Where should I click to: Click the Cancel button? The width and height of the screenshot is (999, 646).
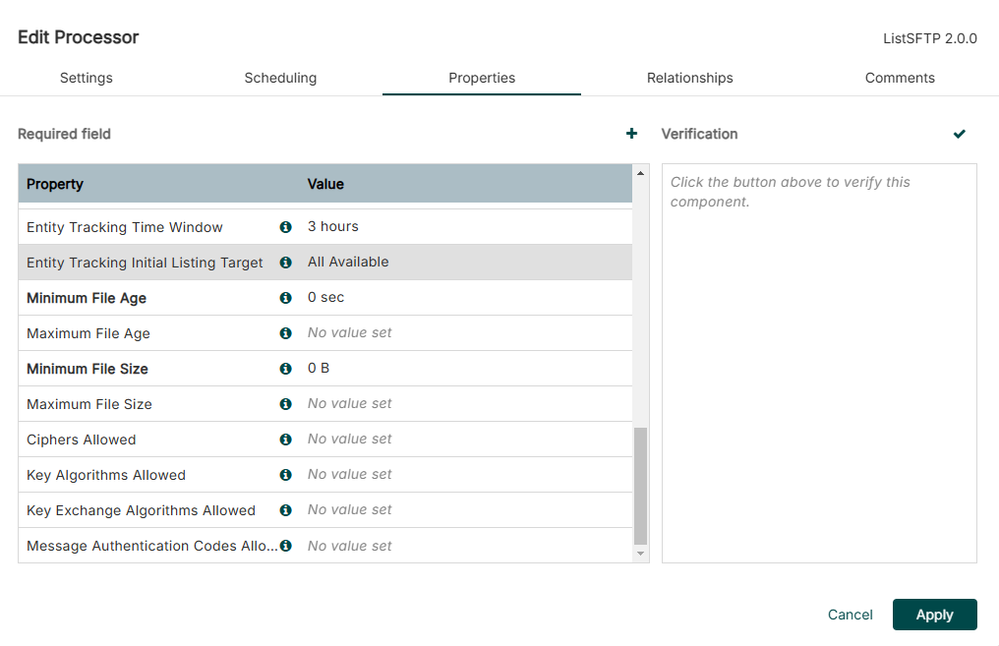(x=850, y=615)
